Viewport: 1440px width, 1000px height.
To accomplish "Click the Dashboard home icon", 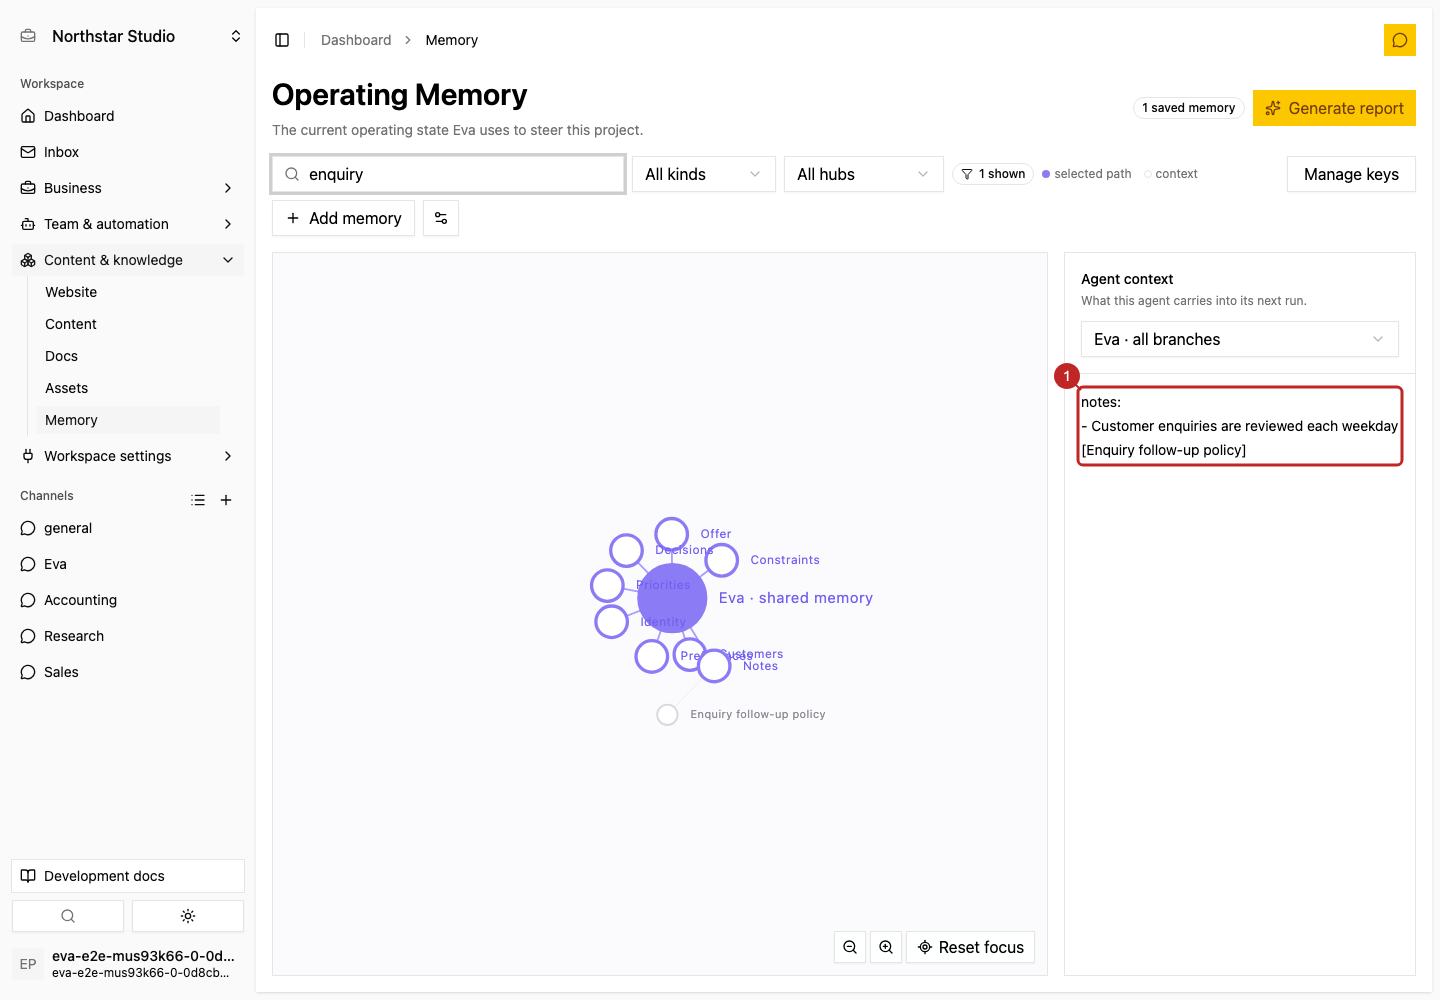I will (28, 116).
